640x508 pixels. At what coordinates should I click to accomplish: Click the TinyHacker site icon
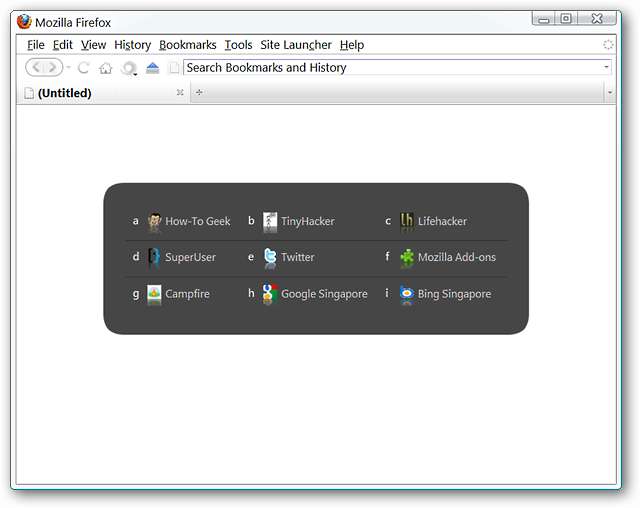pyautogui.click(x=270, y=221)
